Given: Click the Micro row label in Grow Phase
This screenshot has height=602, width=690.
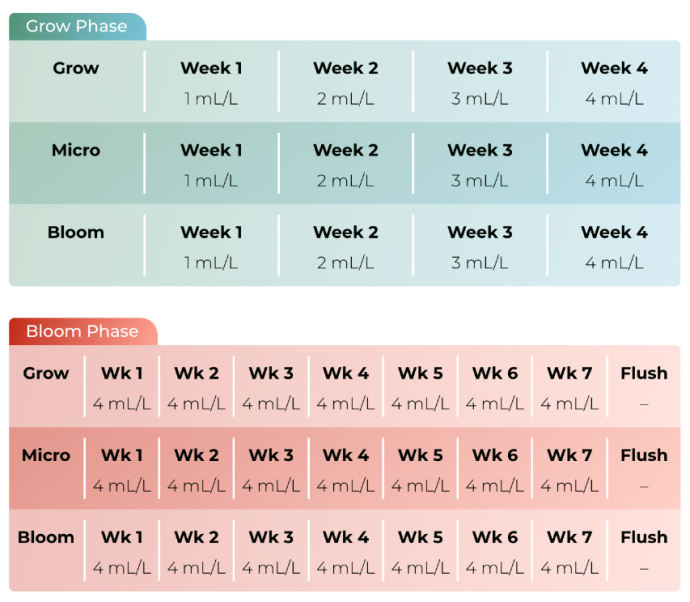Looking at the screenshot, I should (76, 151).
